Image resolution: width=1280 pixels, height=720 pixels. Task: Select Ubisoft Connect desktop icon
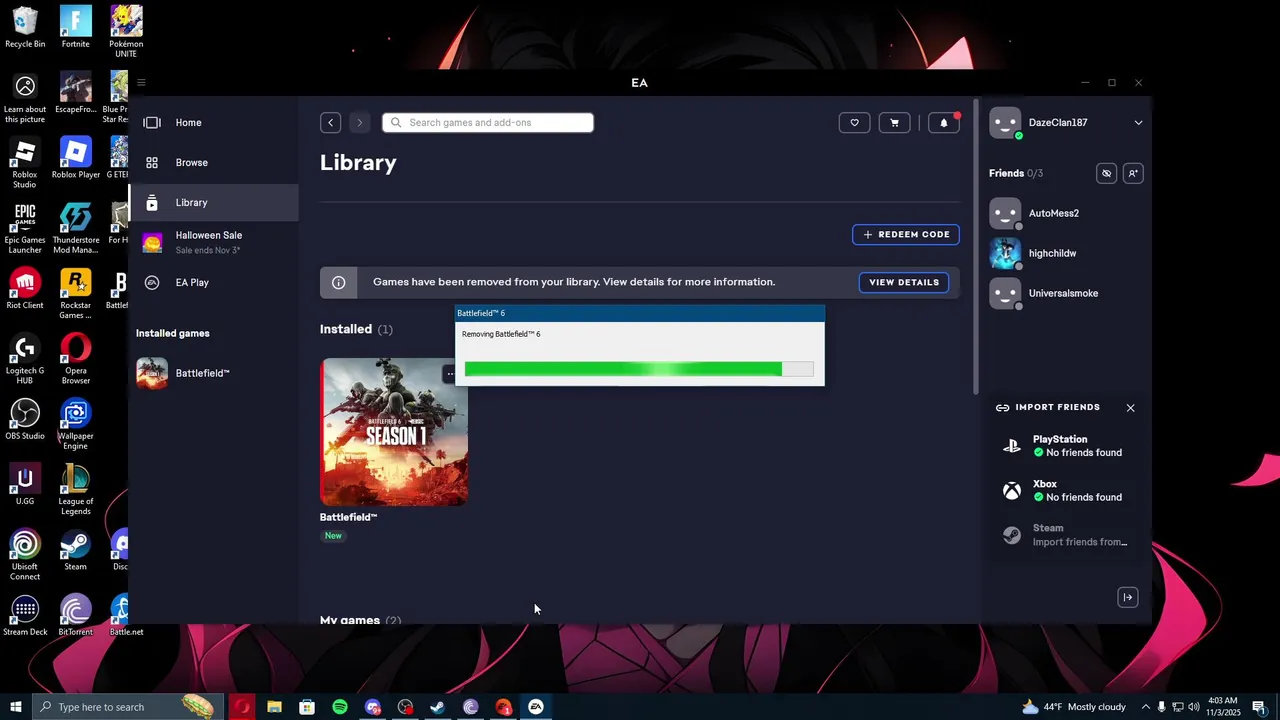[x=25, y=555]
